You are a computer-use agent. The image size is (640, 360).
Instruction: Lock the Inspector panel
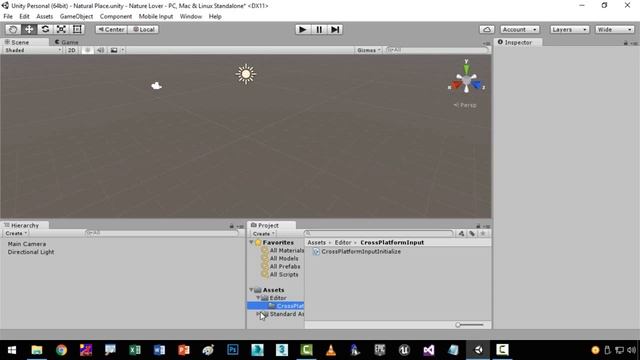626,43
